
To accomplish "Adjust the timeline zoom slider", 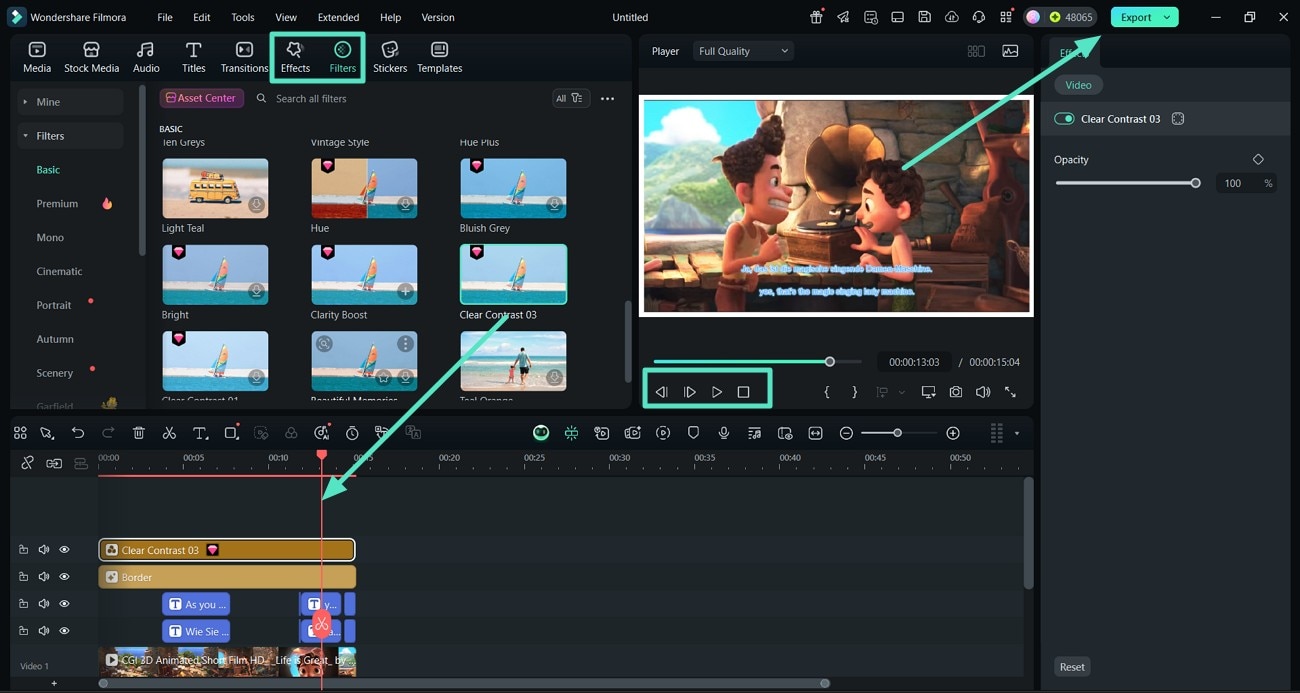I will point(897,433).
